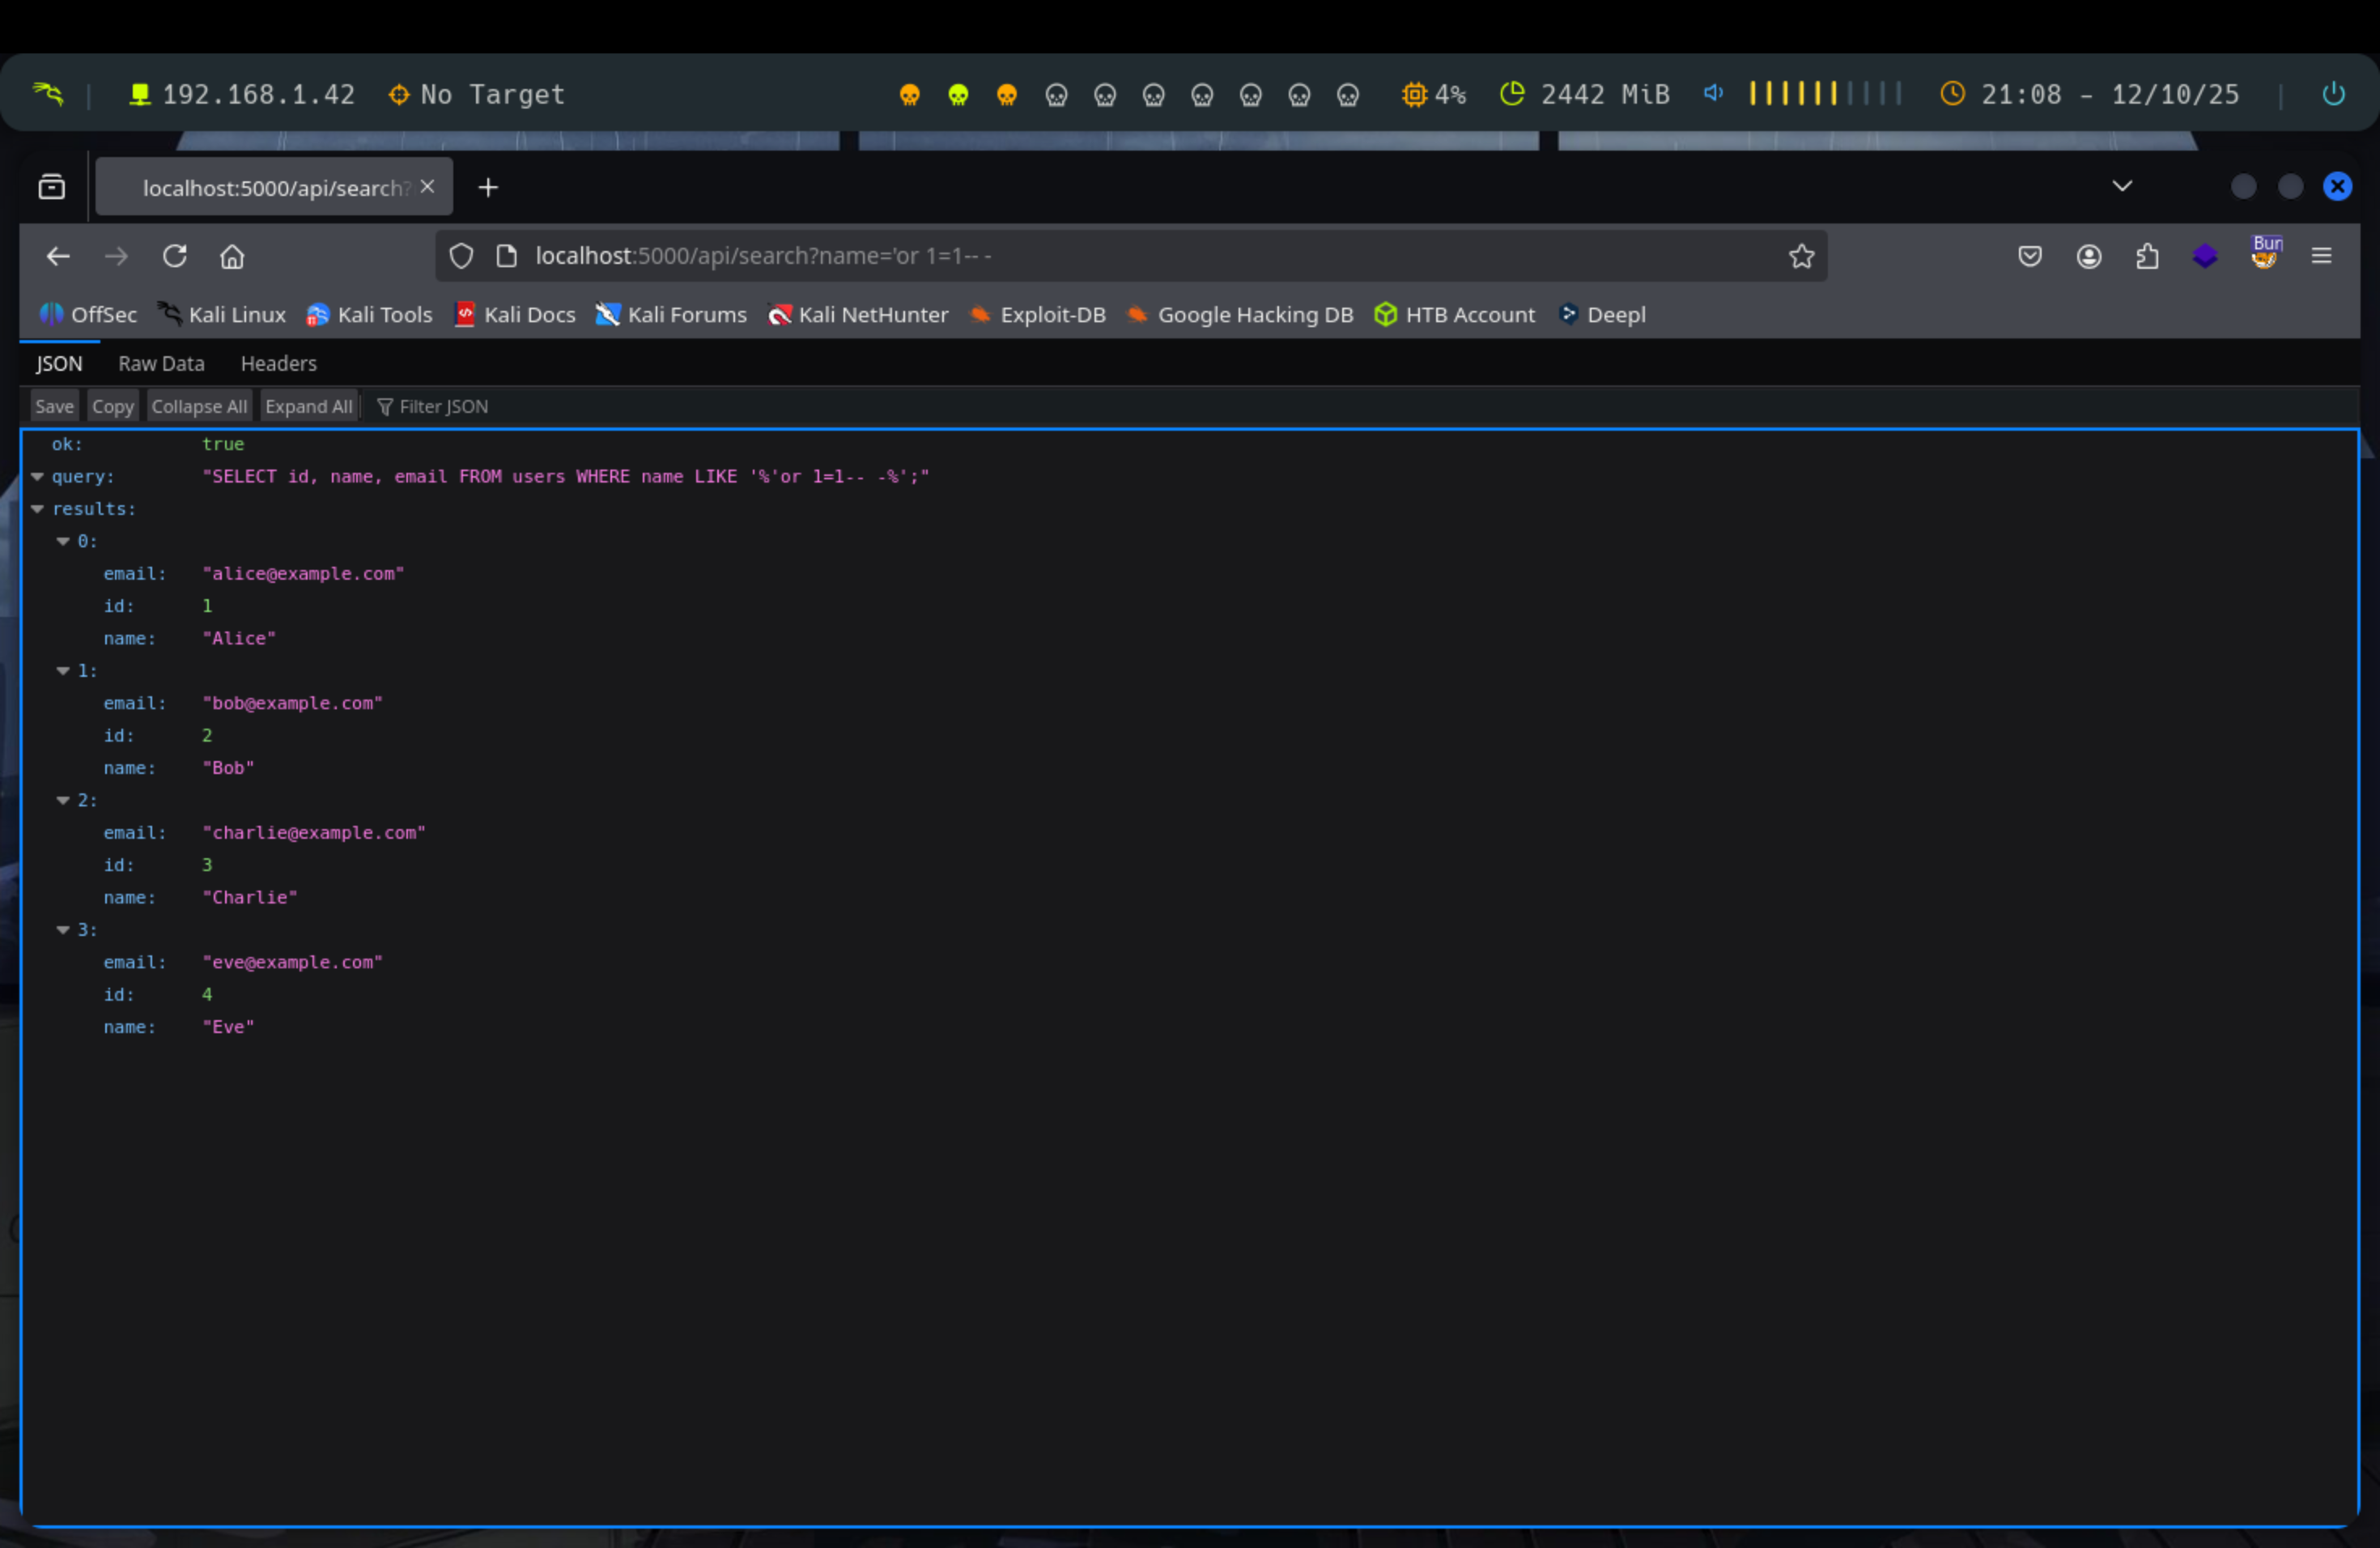This screenshot has height=1548, width=2380.
Task: Open the Firefox account icon
Action: tap(2088, 256)
